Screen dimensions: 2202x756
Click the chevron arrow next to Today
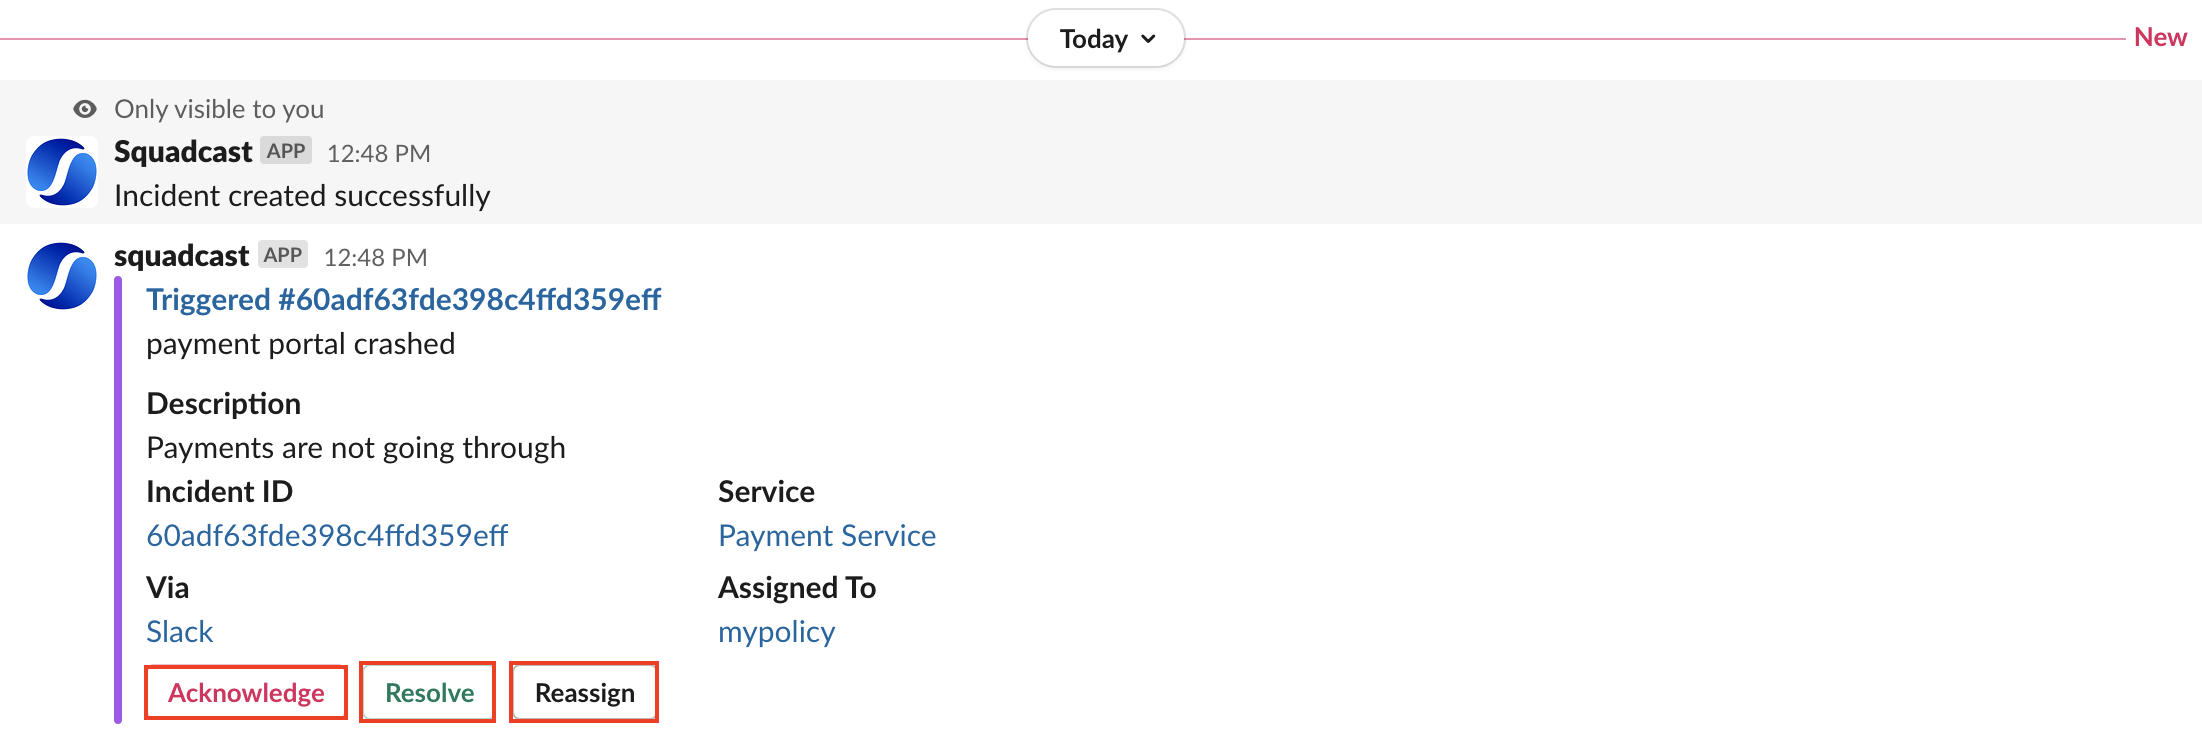point(1148,39)
